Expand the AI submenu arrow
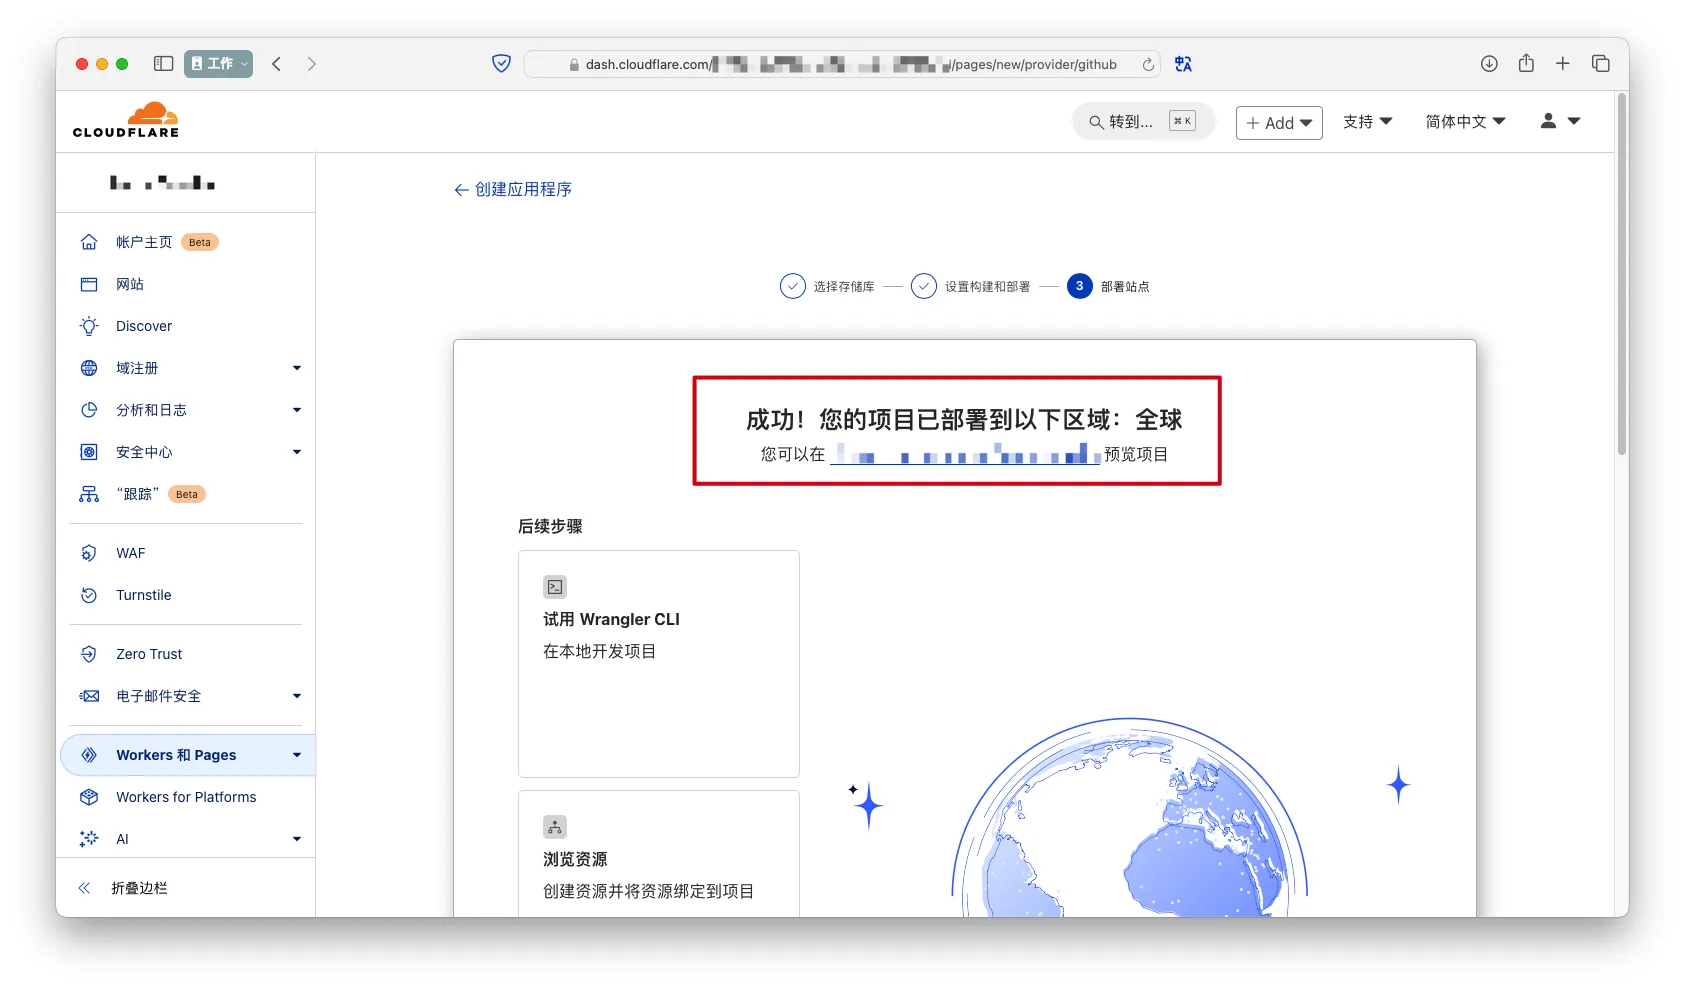Screen dimensions: 1685x991 coord(297,839)
